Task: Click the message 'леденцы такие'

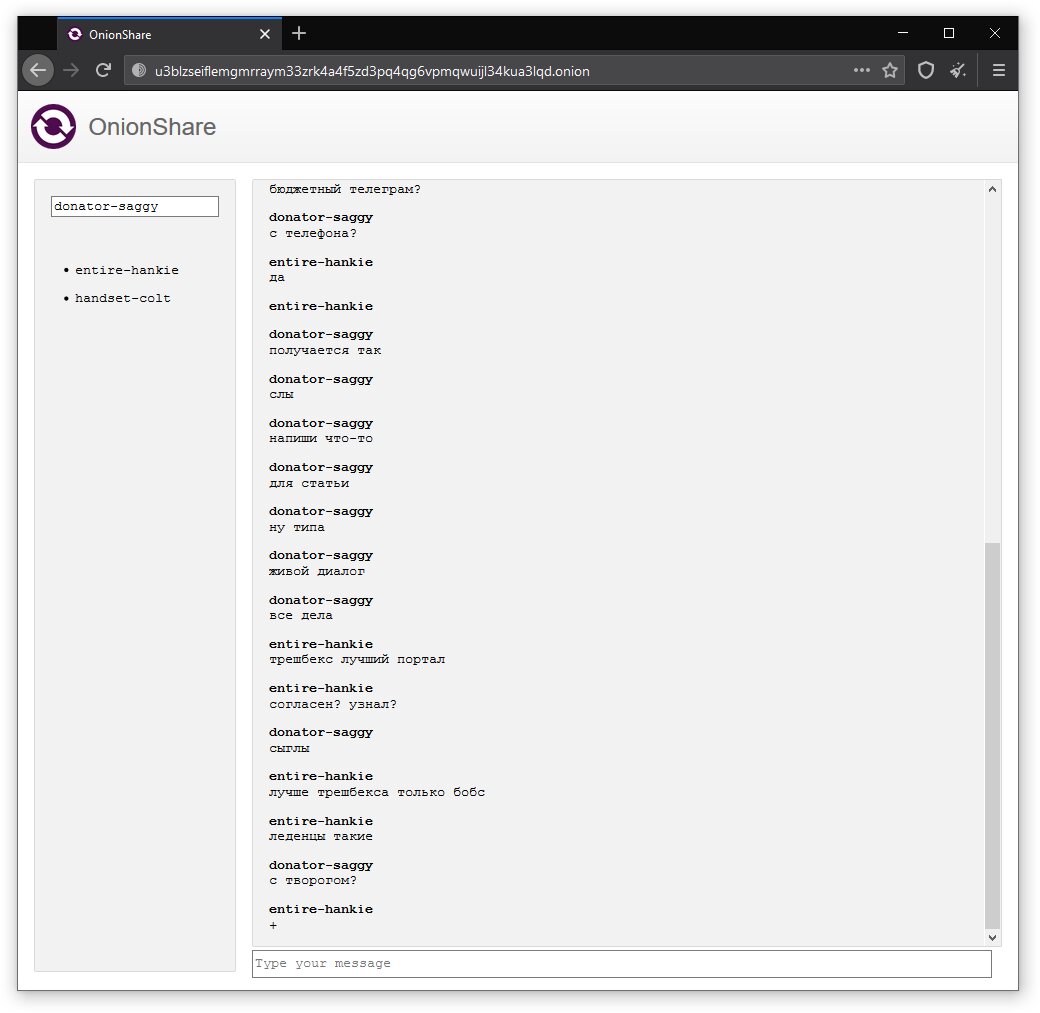Action: tap(321, 837)
